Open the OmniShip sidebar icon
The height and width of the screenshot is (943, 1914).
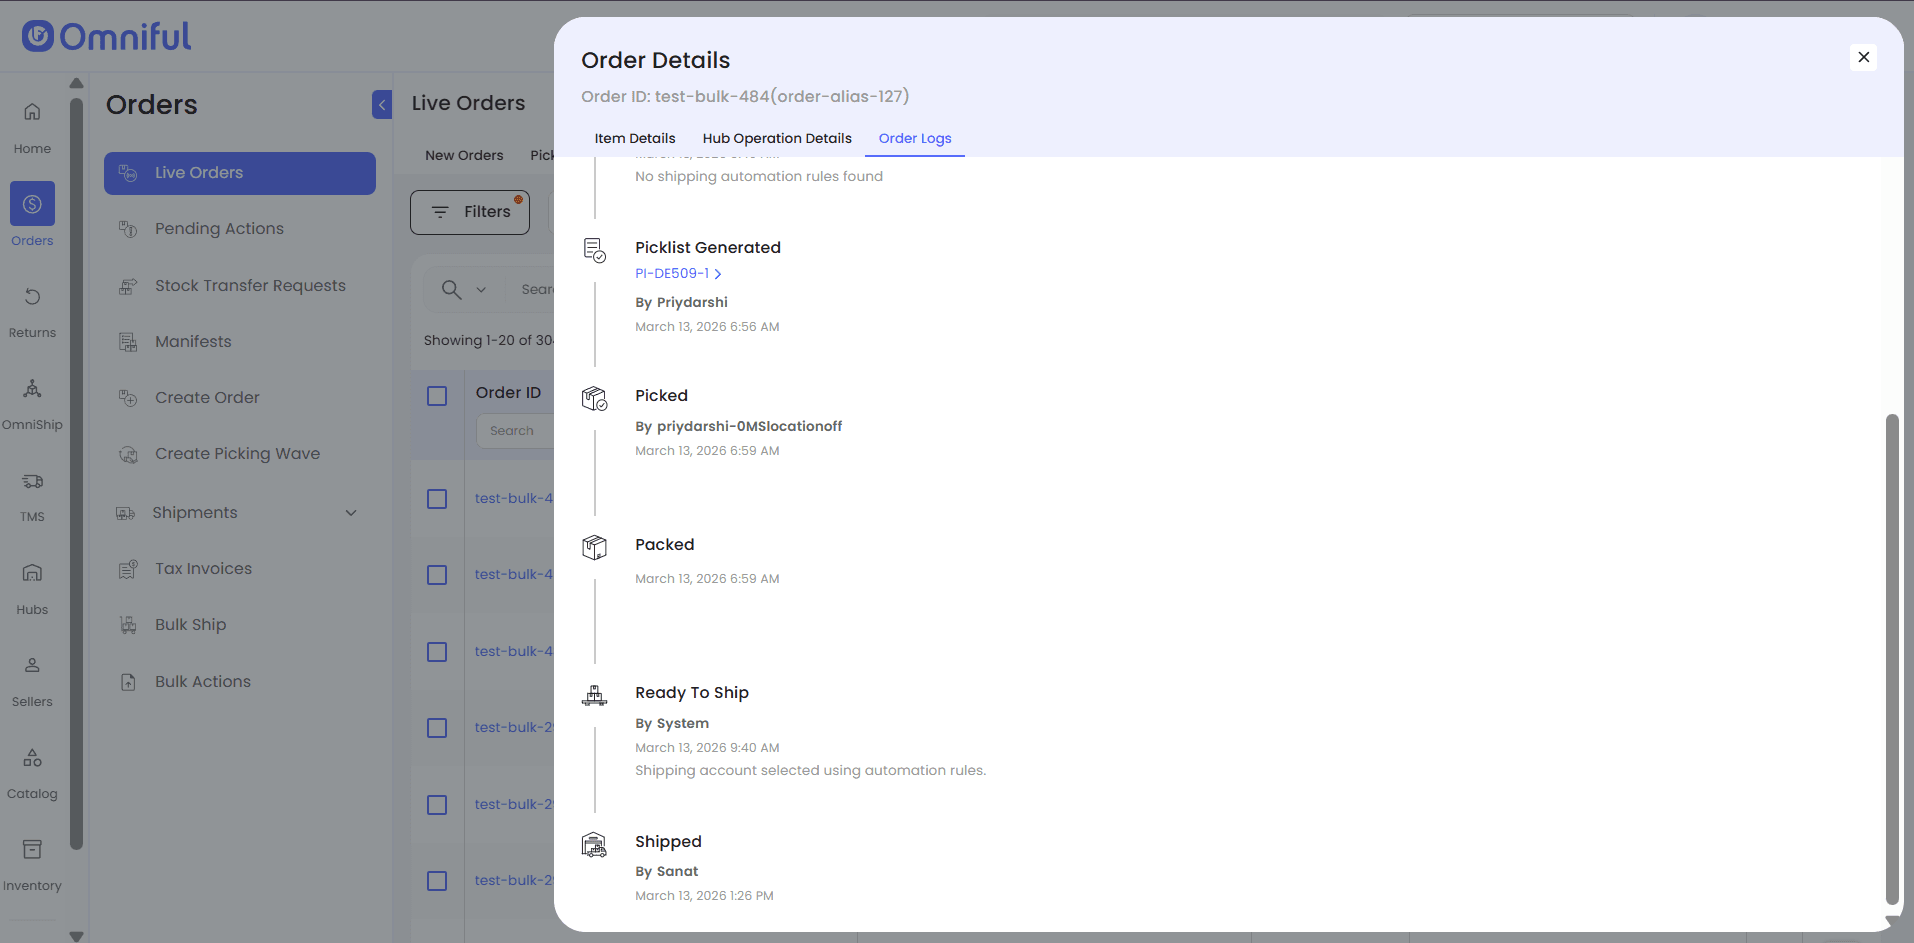pyautogui.click(x=32, y=389)
